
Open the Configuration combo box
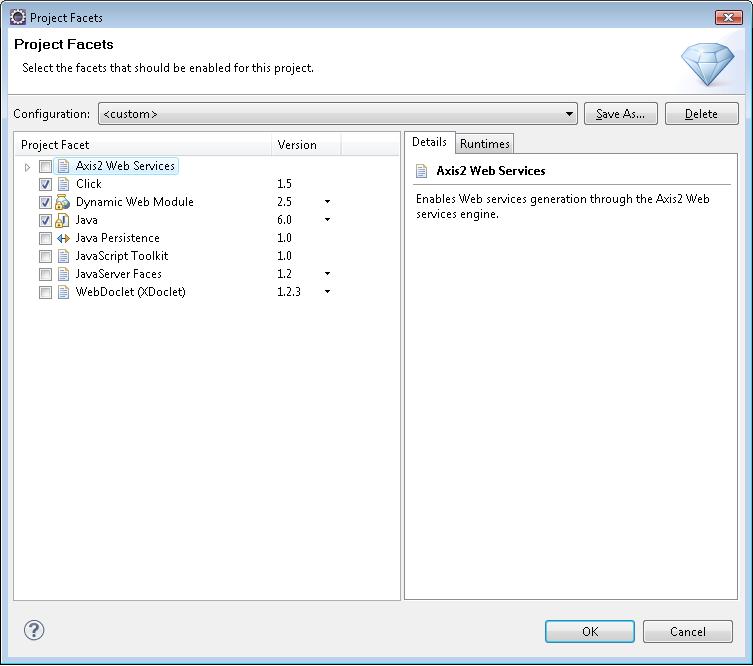(338, 114)
